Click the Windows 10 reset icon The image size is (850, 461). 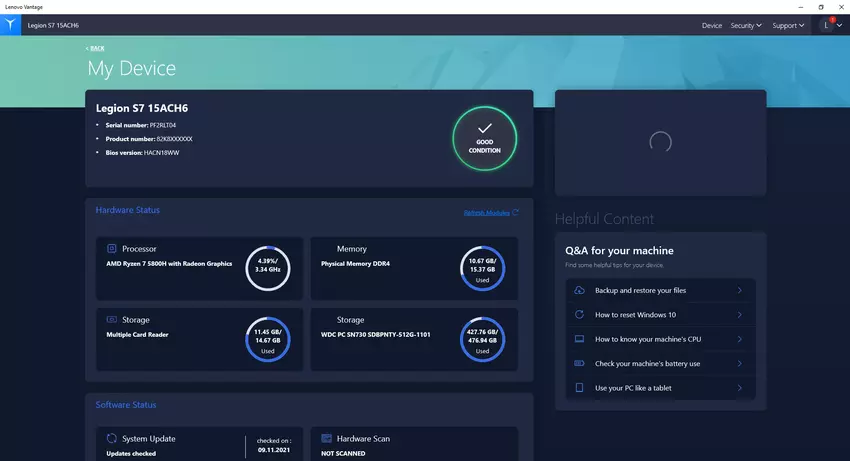pyautogui.click(x=579, y=314)
